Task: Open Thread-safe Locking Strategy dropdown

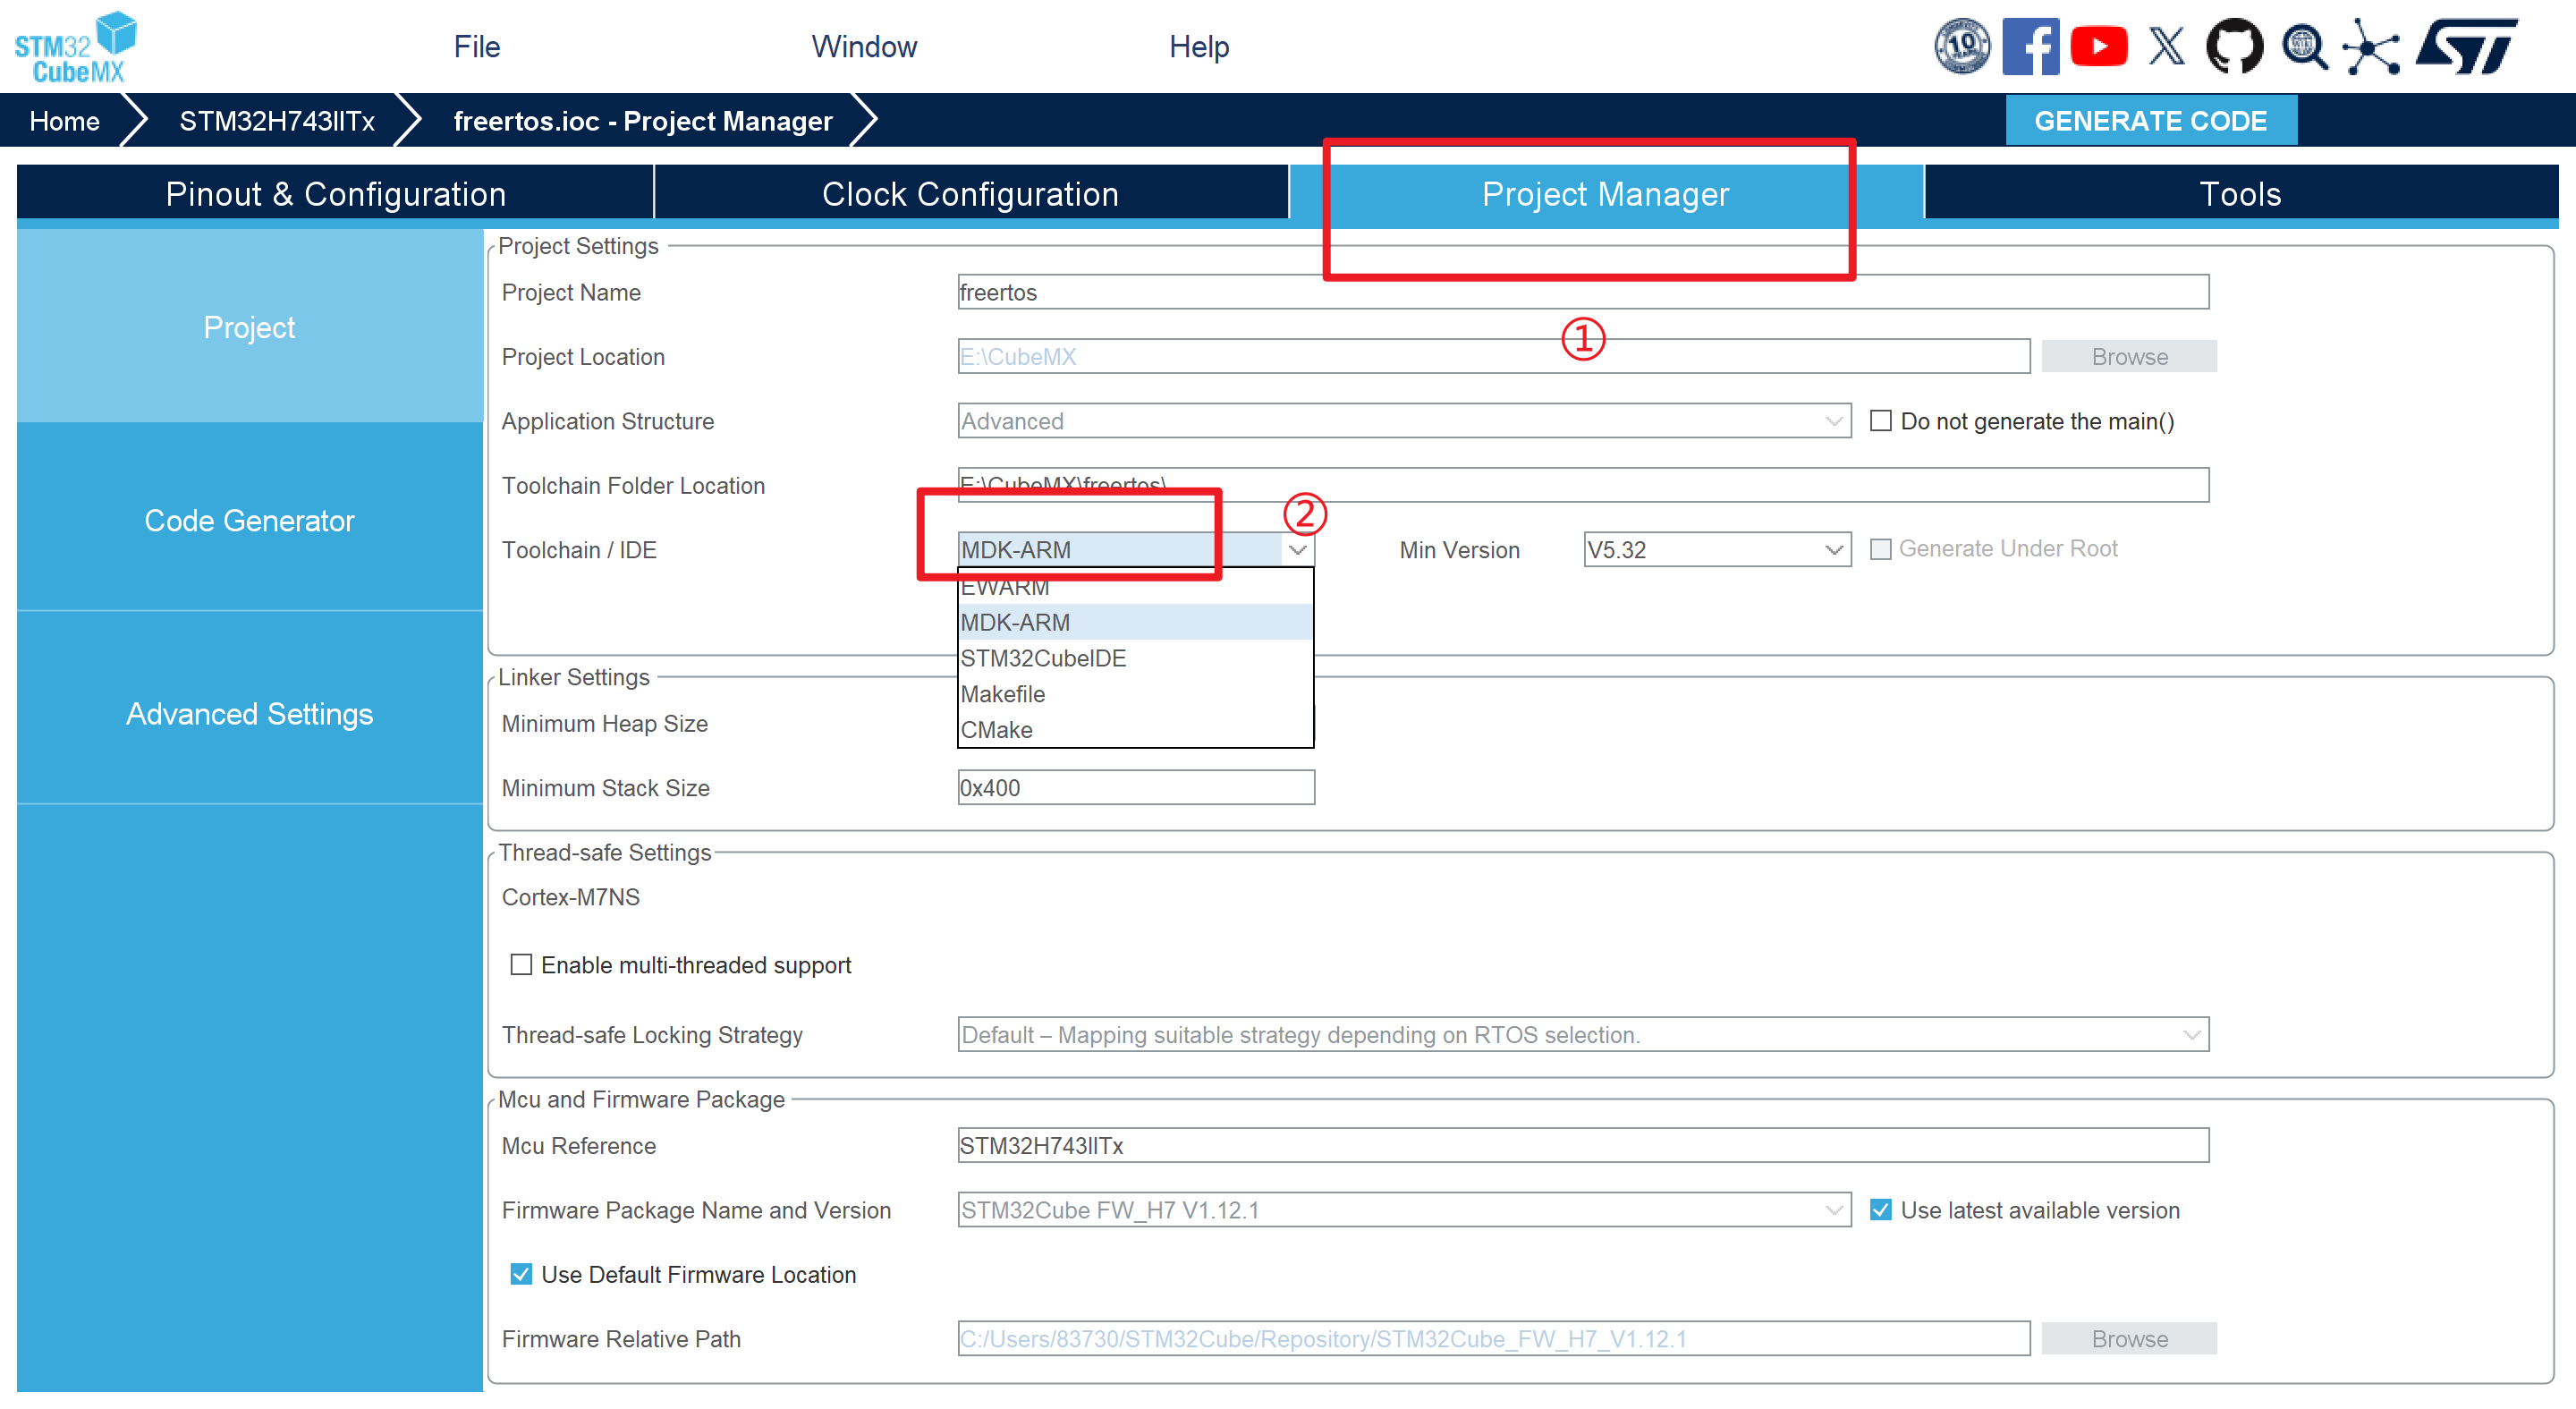Action: [1583, 1035]
